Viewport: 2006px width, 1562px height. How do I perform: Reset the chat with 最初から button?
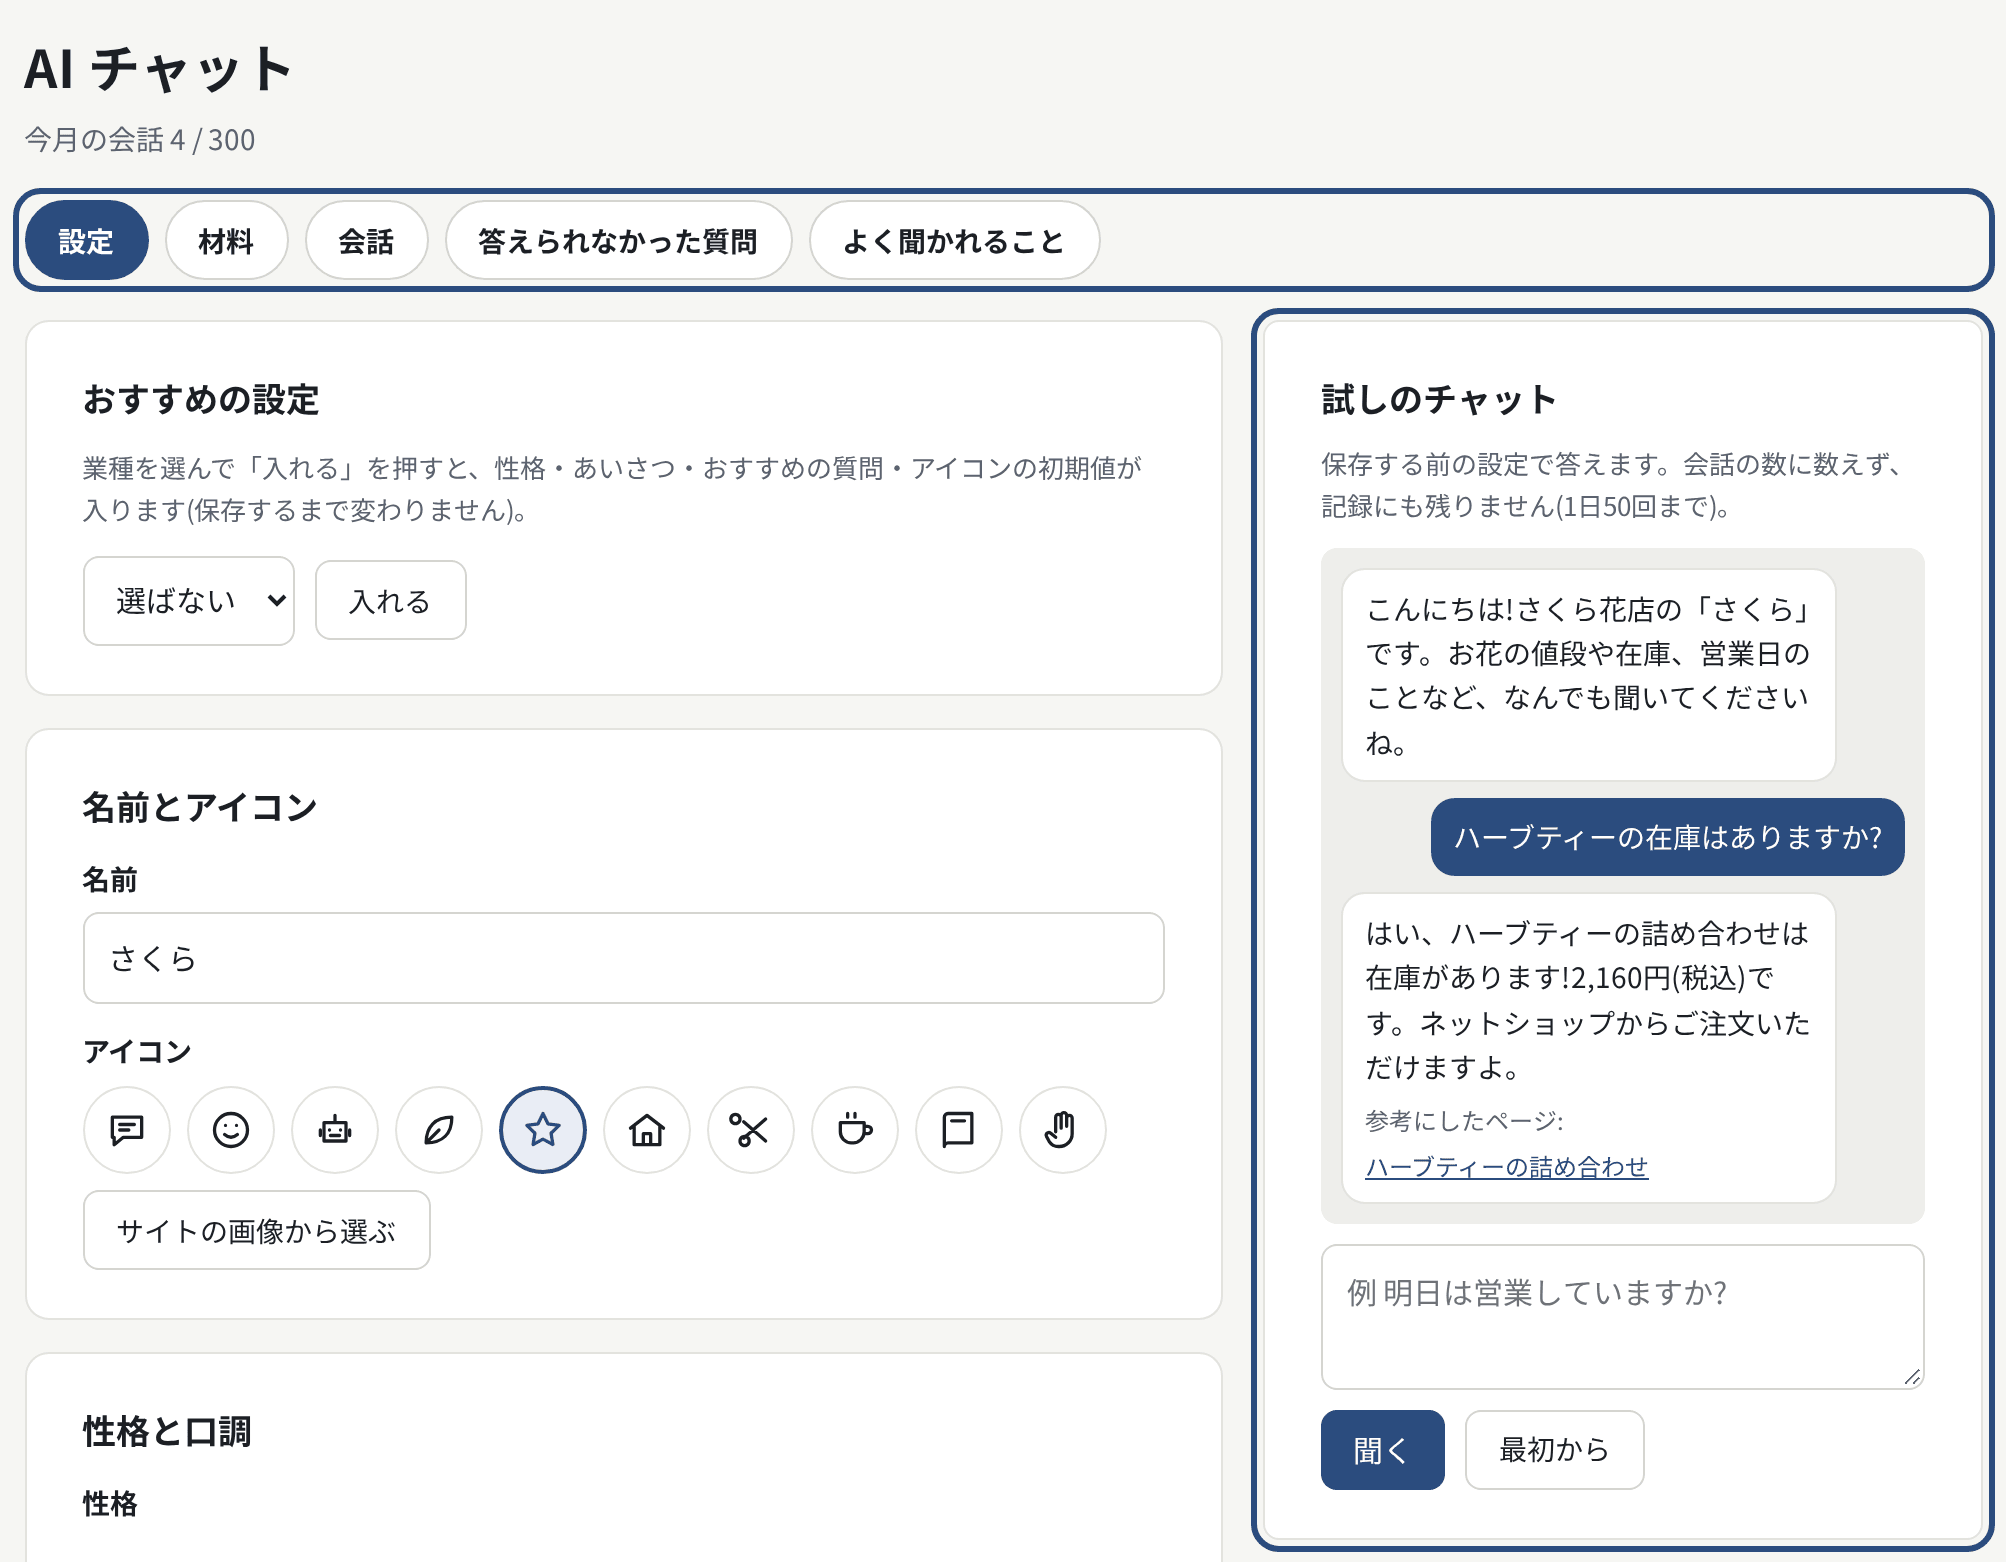[x=1555, y=1450]
